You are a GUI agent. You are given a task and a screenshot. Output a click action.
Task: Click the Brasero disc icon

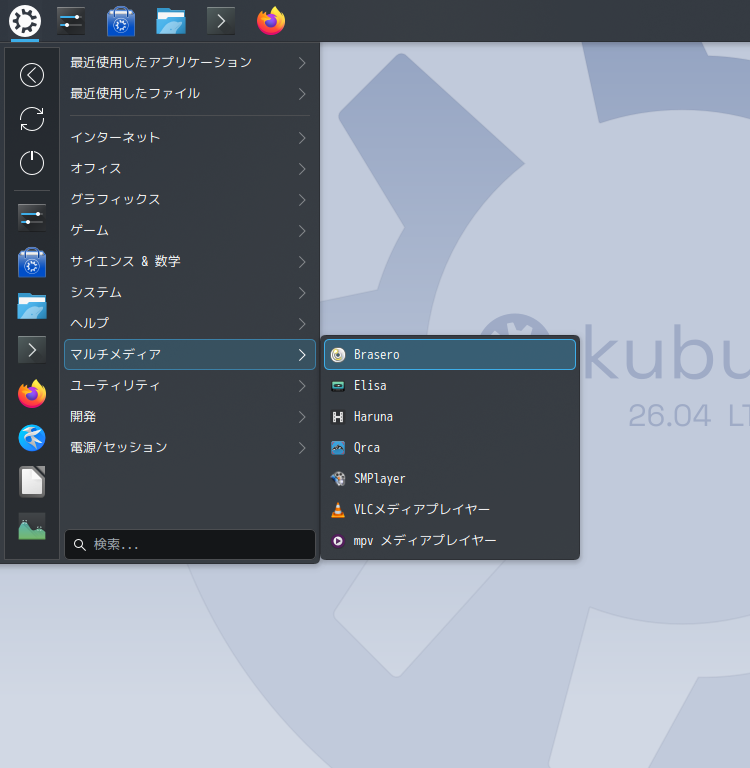[338, 355]
